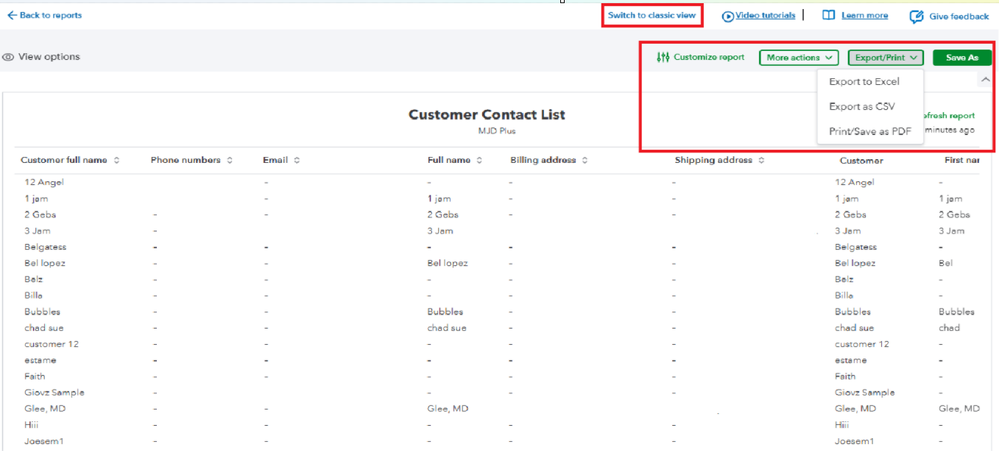Click the Video tutorials play icon
This screenshot has height=451, width=999.
coord(728,16)
